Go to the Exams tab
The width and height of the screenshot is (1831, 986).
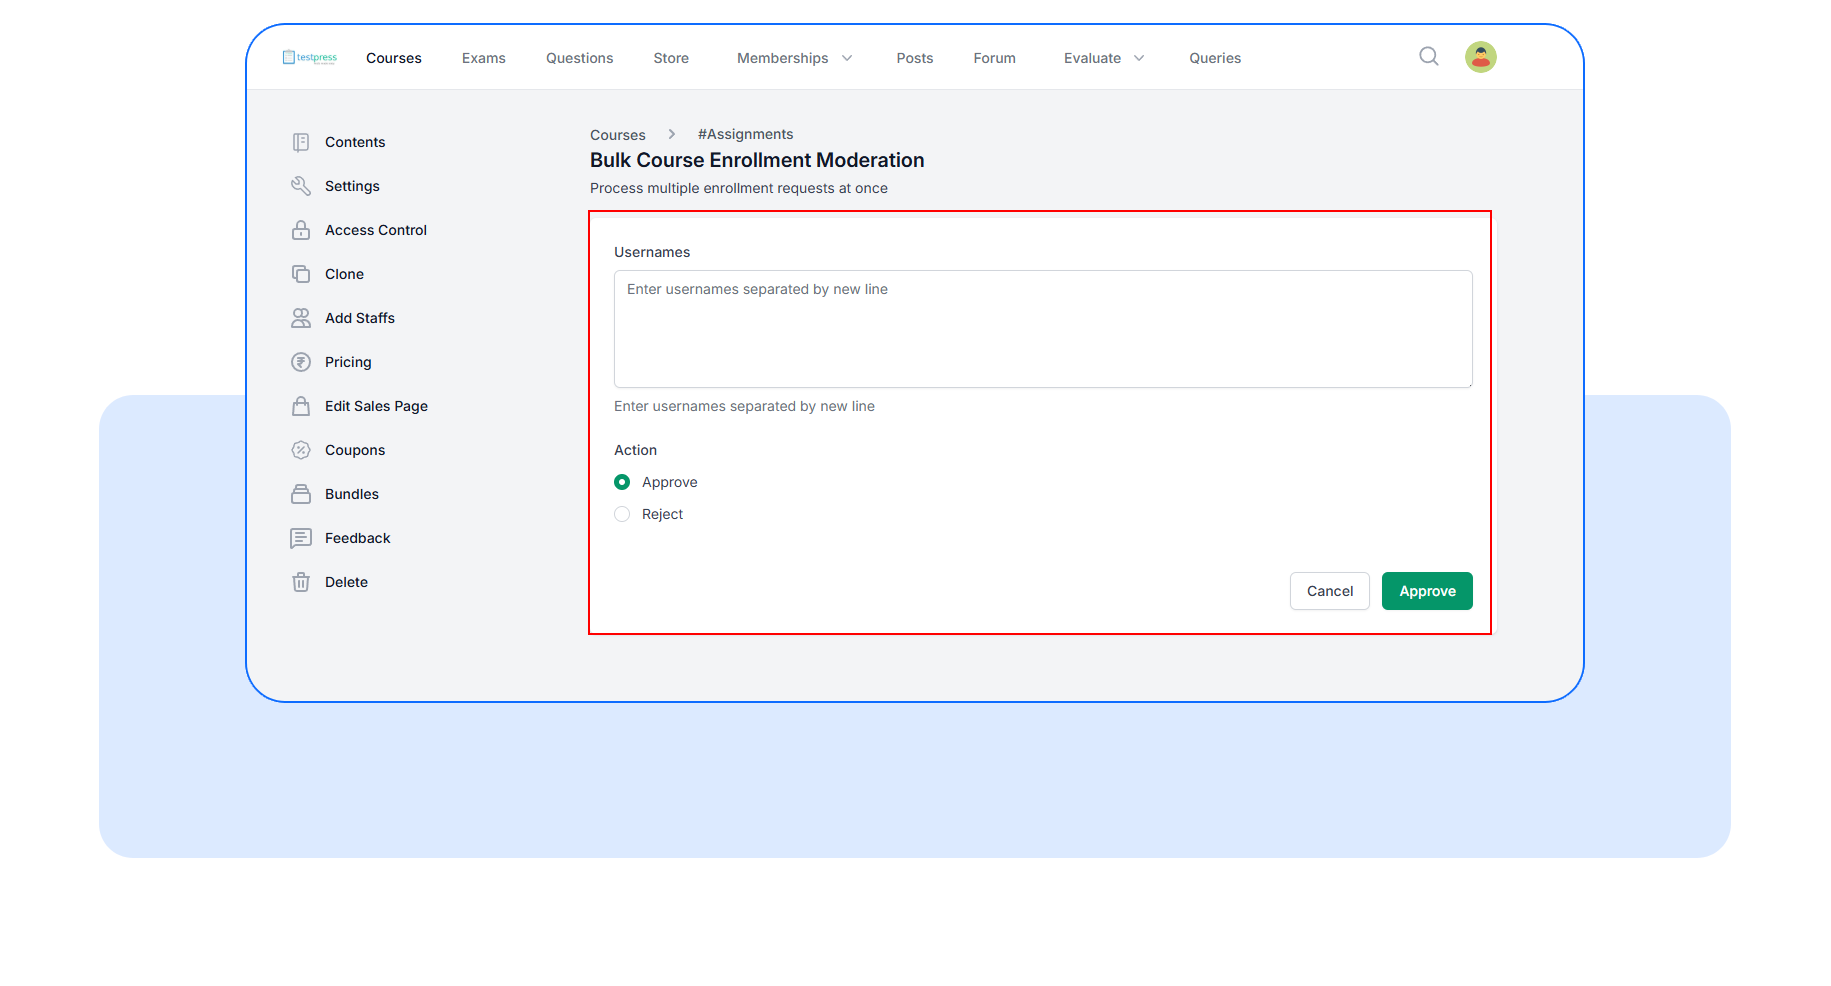pyautogui.click(x=483, y=58)
